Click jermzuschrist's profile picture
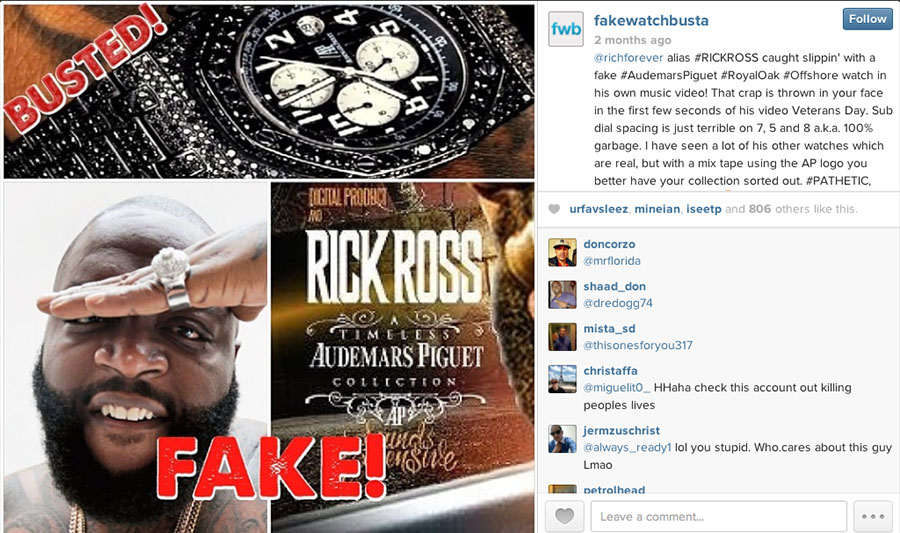 [x=562, y=439]
